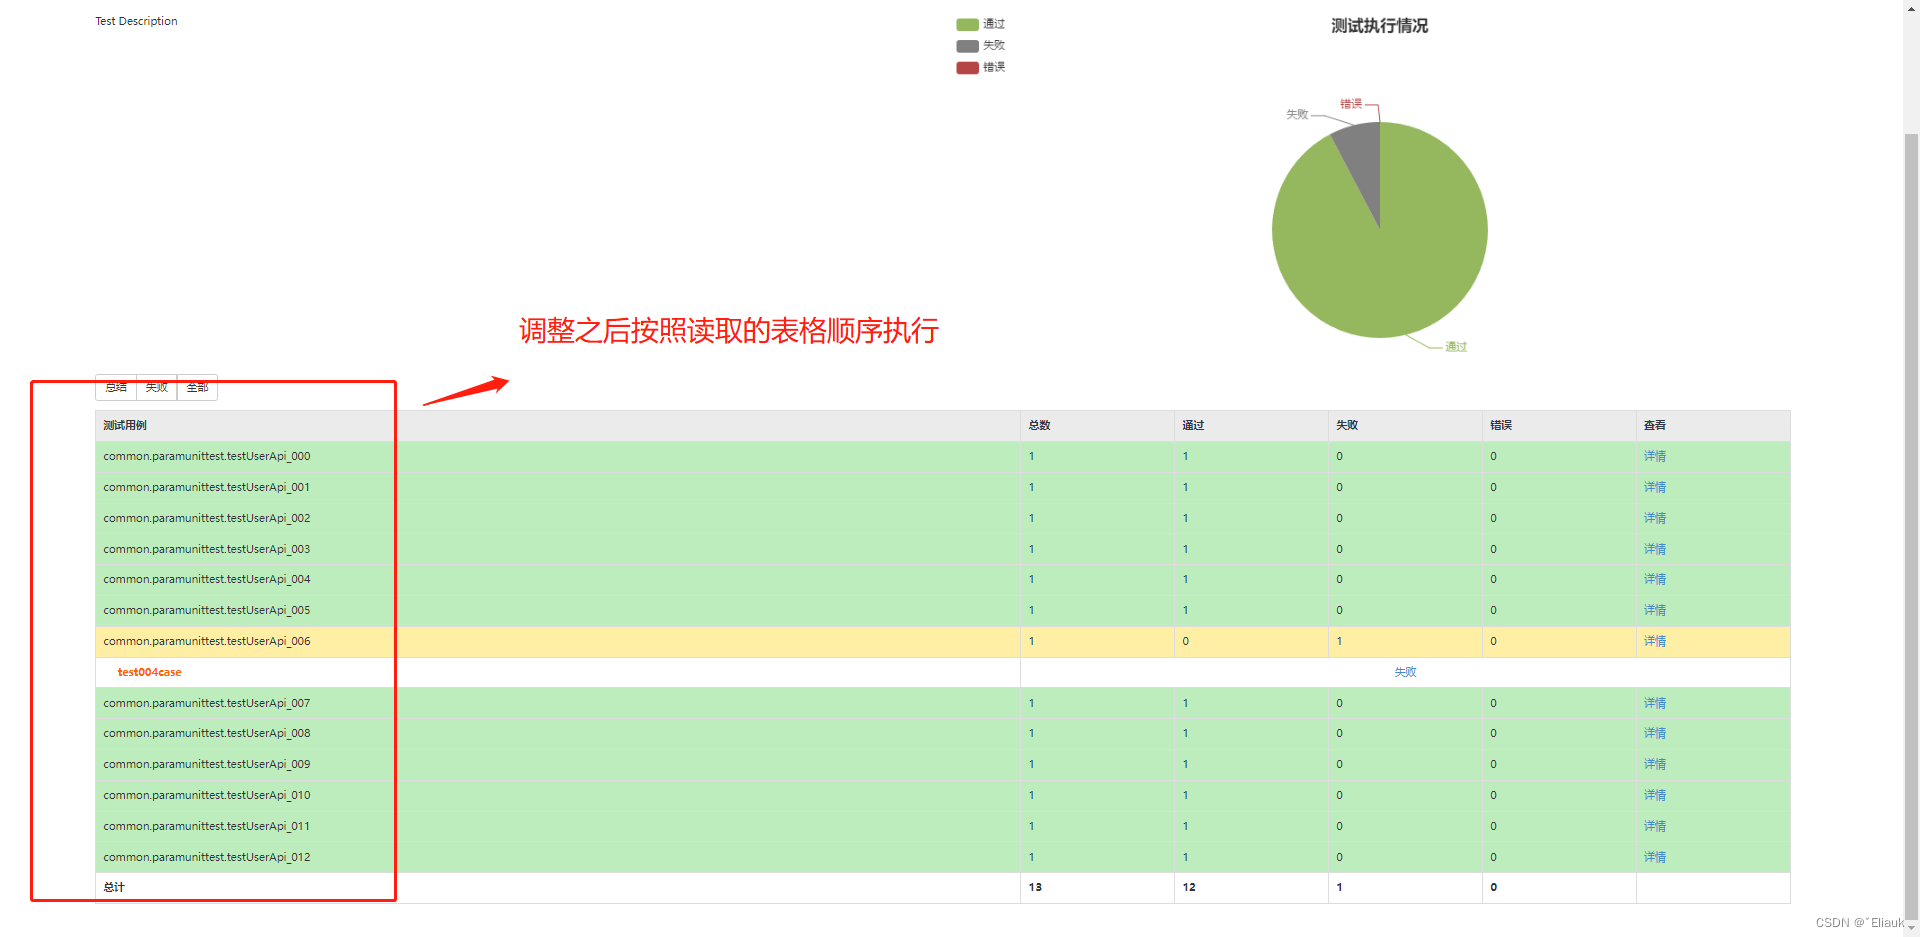This screenshot has height=937, width=1920.
Task: Click the 通过 label beside pie chart
Action: pyautogui.click(x=1456, y=347)
